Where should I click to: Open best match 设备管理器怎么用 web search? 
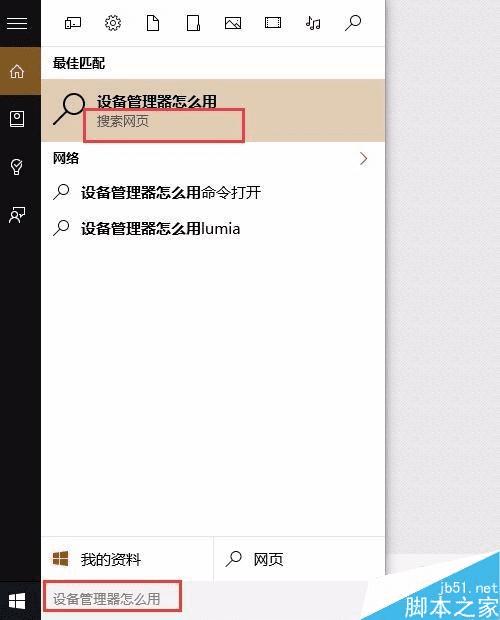213,111
